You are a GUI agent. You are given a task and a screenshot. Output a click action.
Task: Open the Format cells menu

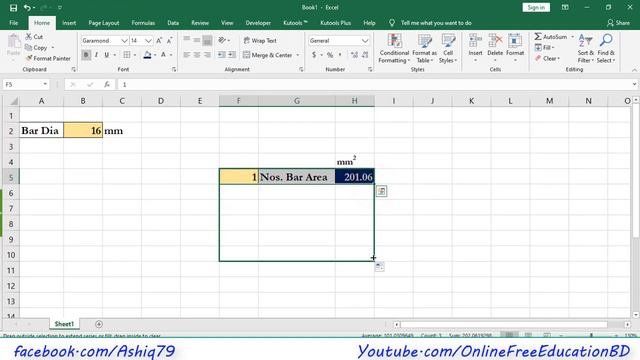point(515,49)
